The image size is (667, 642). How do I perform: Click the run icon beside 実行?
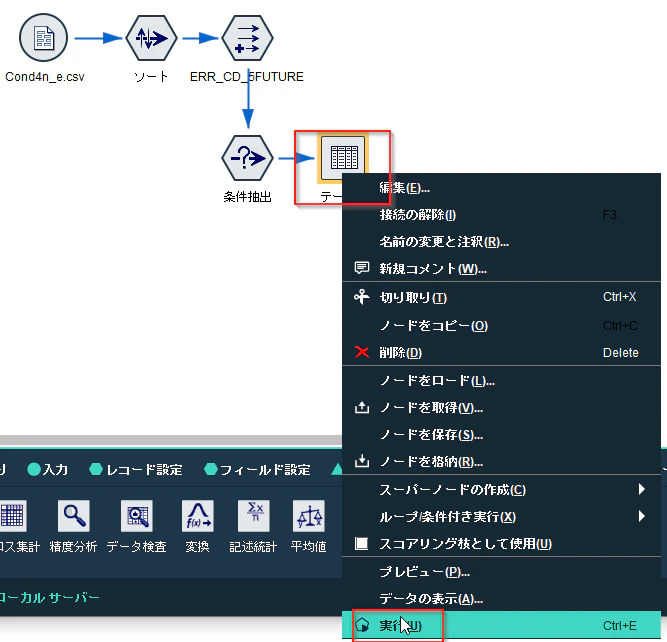[362, 625]
